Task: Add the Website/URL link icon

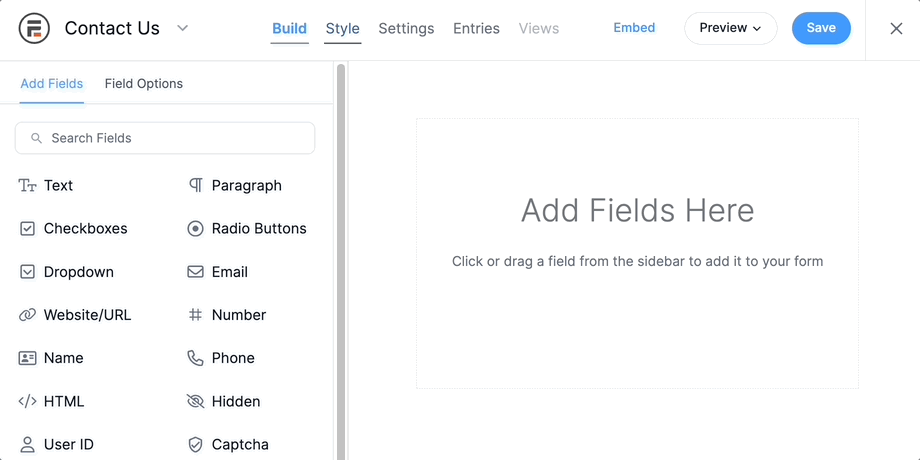Action: [x=28, y=315]
